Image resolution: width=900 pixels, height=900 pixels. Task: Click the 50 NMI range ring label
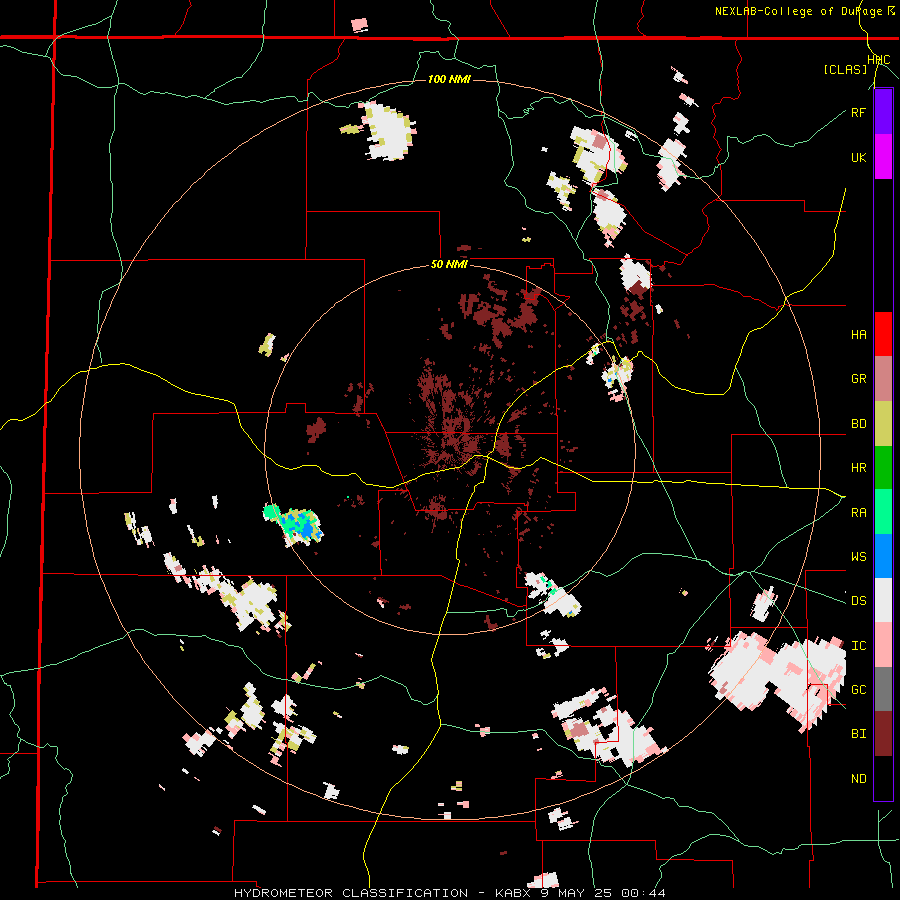pos(449,265)
